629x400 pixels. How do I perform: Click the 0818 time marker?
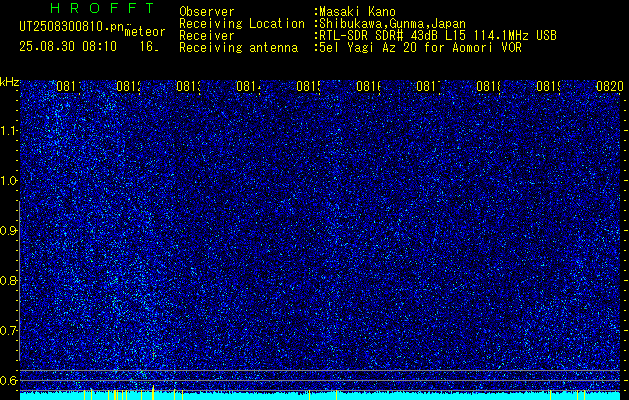click(489, 86)
